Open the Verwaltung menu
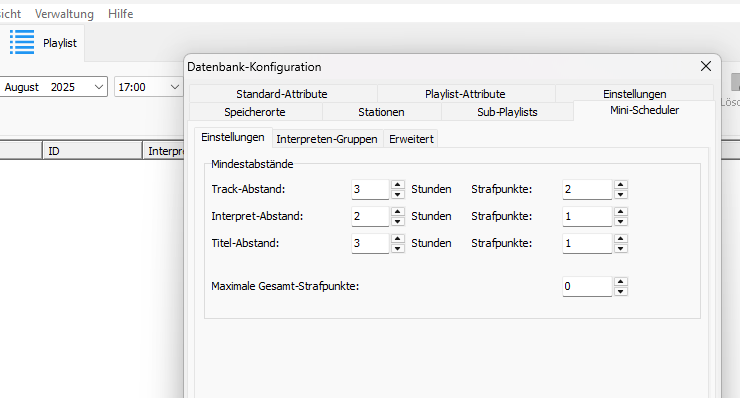This screenshot has height=398, width=740. coord(64,14)
